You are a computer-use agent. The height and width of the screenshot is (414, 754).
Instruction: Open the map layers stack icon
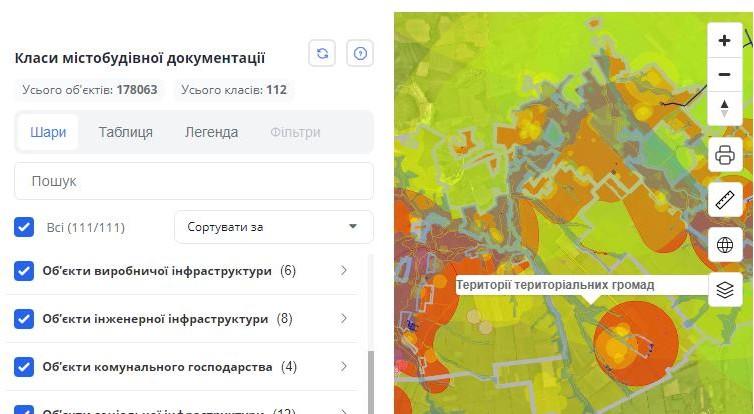725,290
